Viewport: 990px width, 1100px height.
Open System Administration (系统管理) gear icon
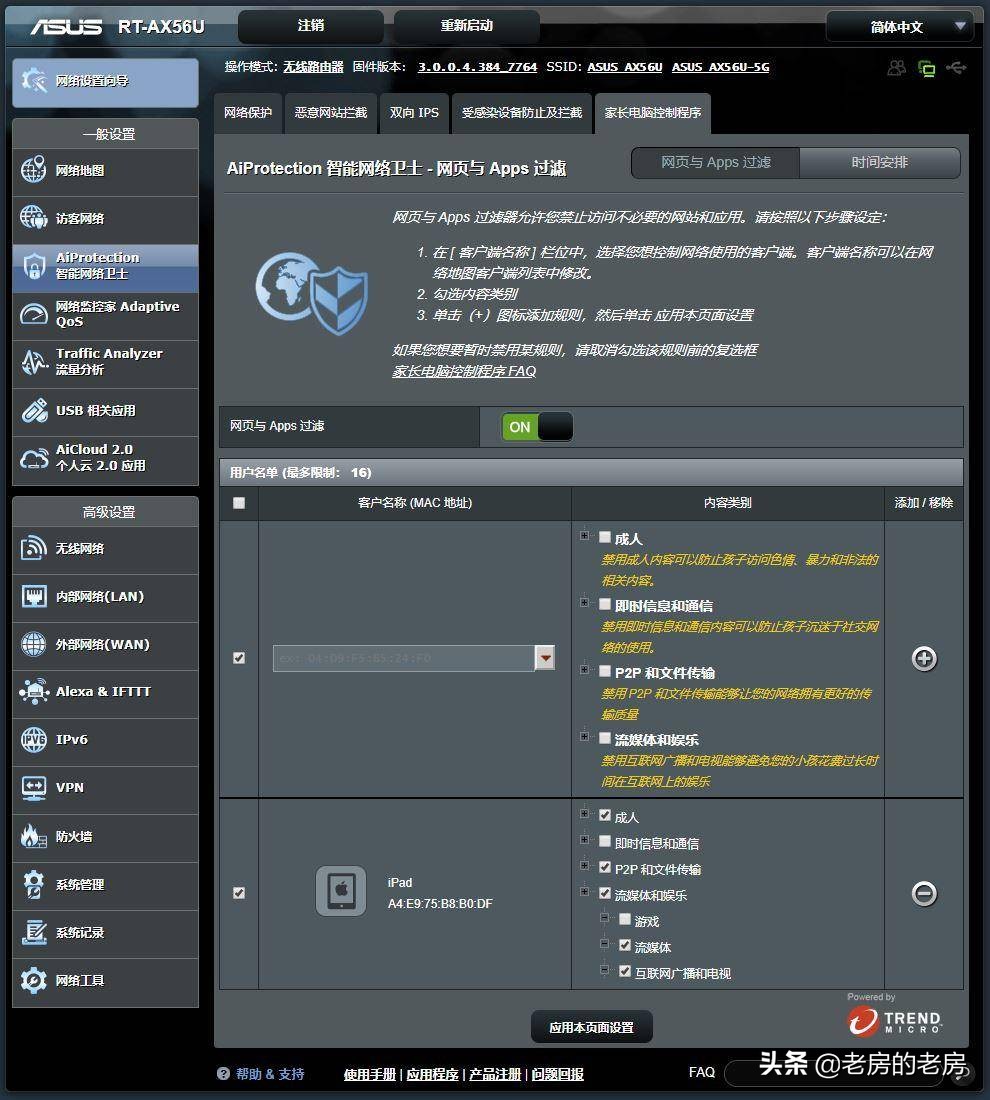point(33,884)
